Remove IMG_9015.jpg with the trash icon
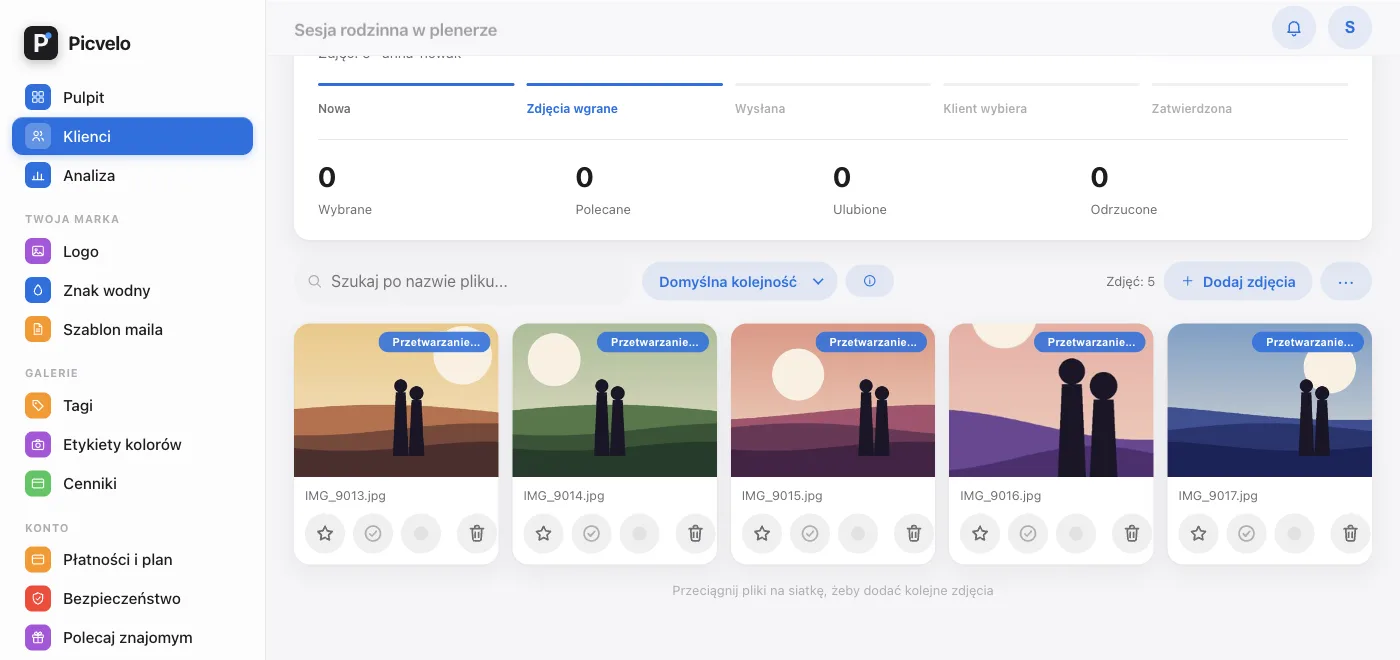This screenshot has height=660, width=1400. coord(914,534)
